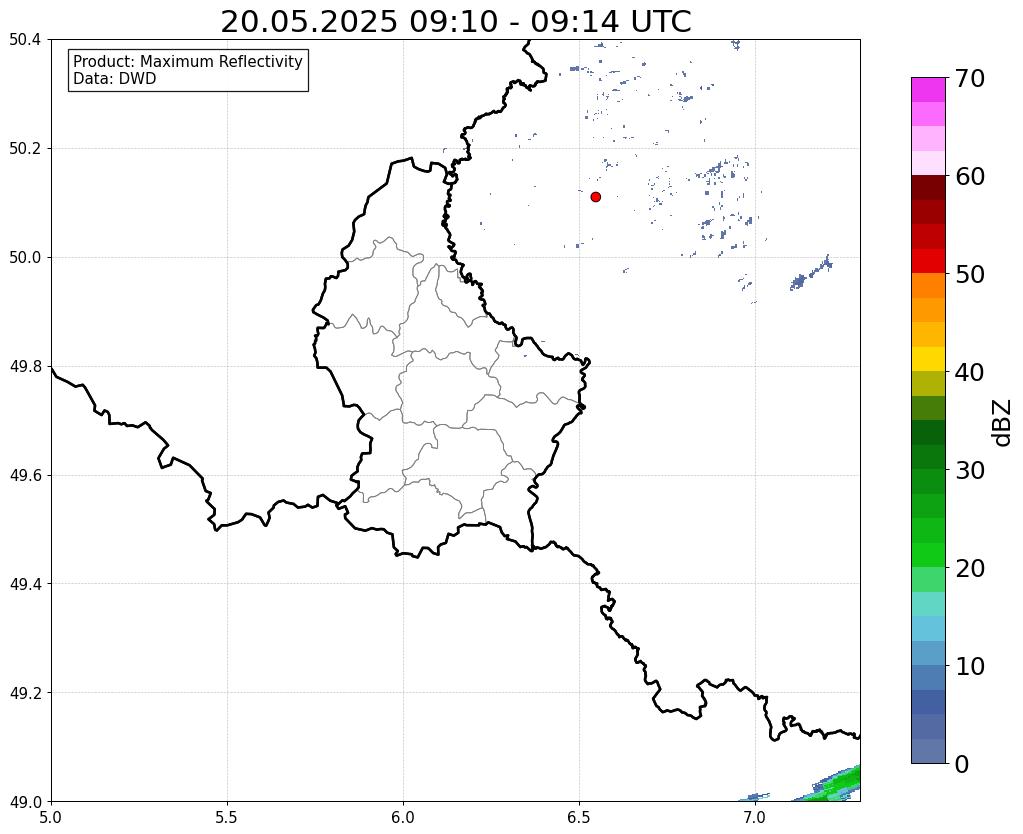Click longitude axis label 5.0
Screen dimensions: 1023x834
click(x=51, y=818)
